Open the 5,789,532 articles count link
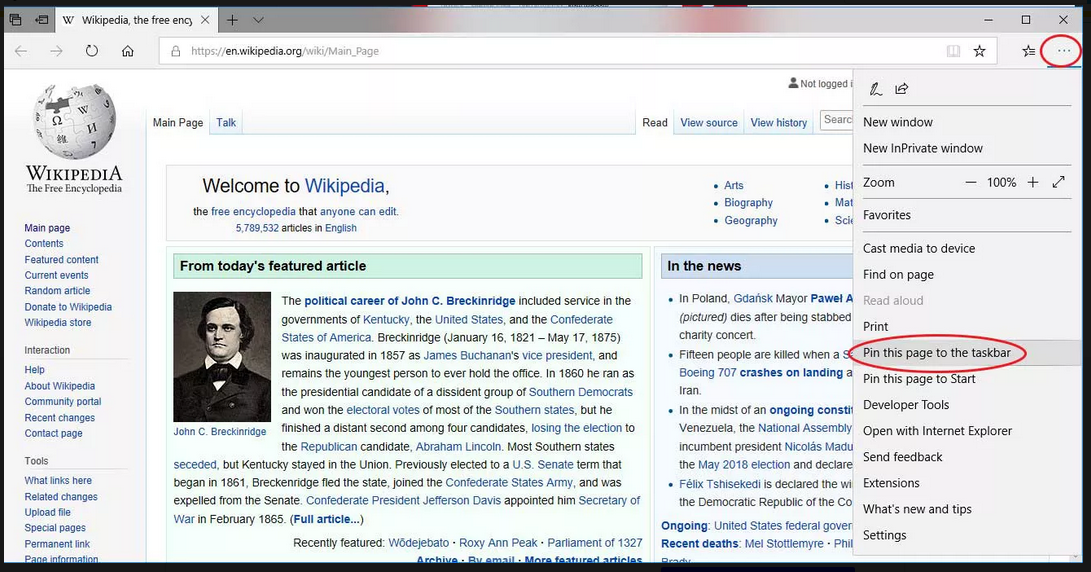Image resolution: width=1091 pixels, height=572 pixels. 257,228
